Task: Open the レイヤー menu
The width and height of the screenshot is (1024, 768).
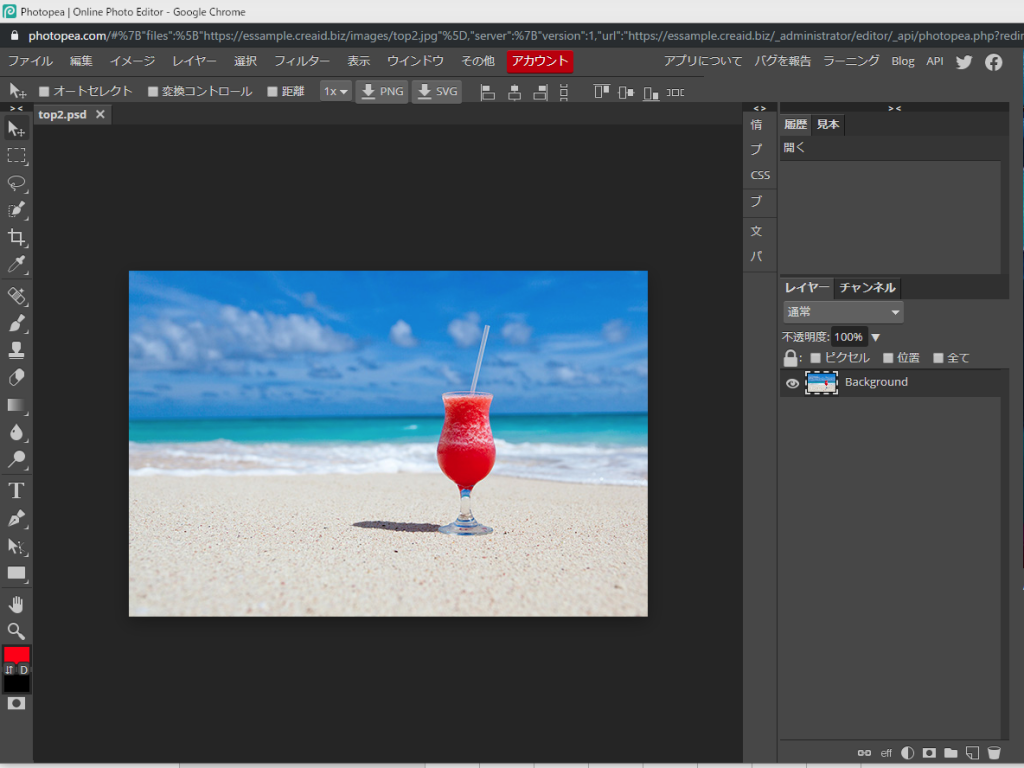Action: click(194, 61)
